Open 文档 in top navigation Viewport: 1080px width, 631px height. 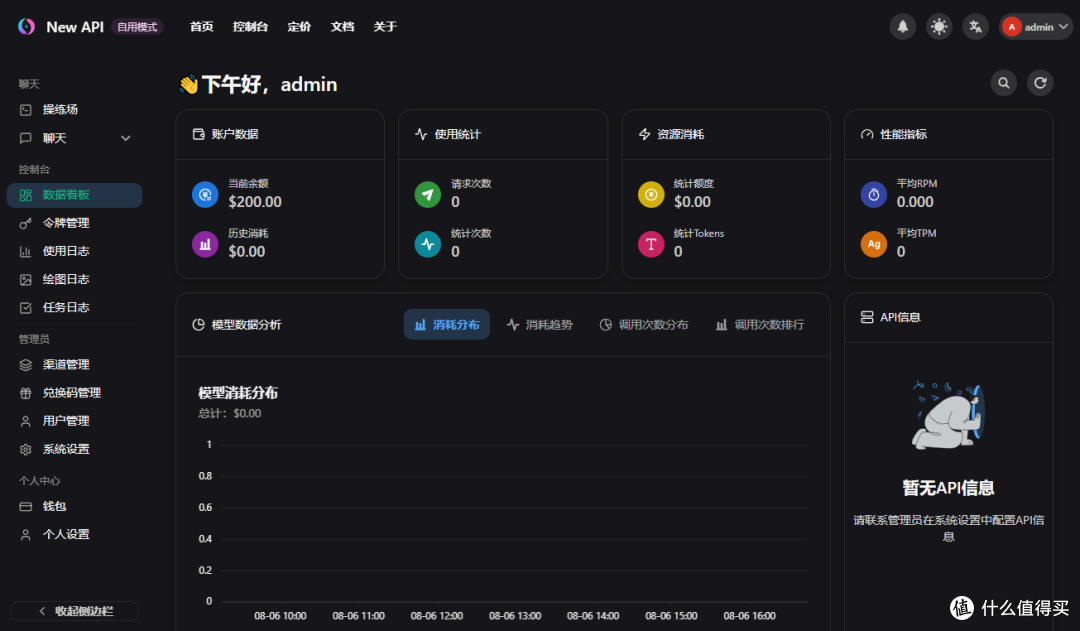click(x=342, y=27)
